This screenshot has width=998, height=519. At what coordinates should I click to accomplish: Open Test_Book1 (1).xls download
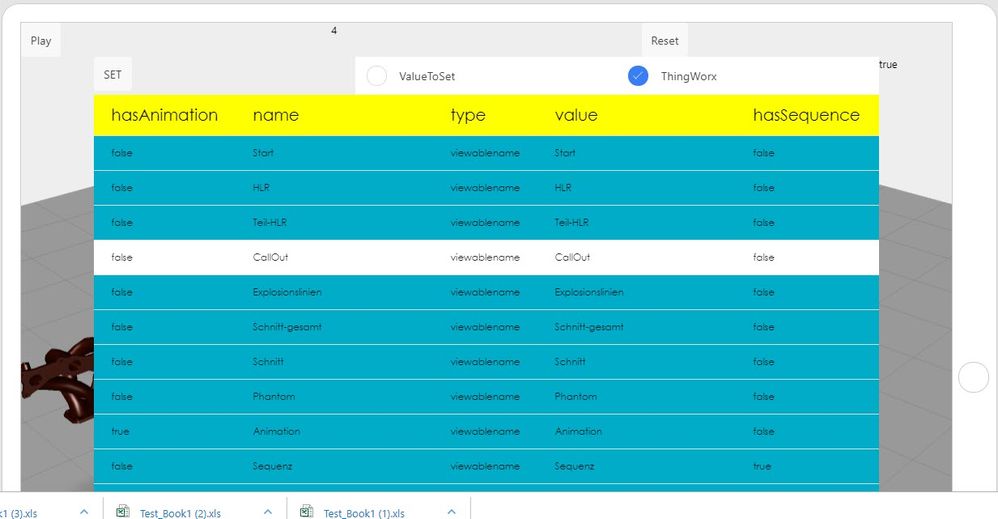363,513
